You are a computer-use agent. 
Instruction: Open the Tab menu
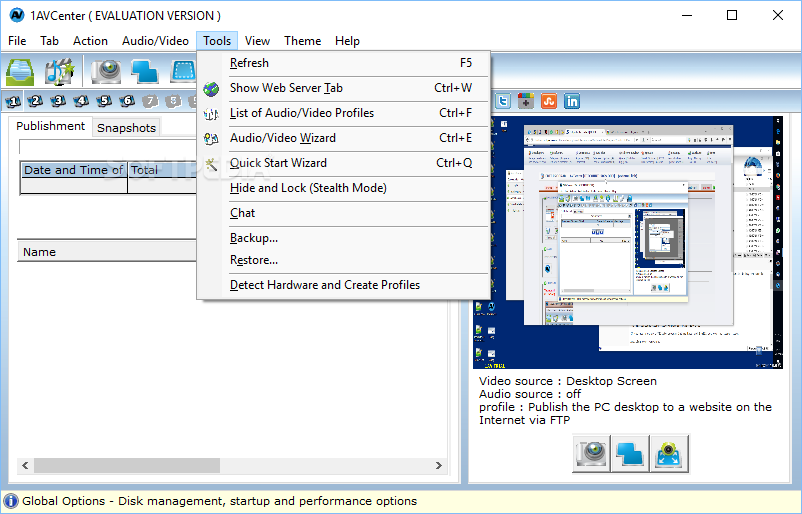pyautogui.click(x=50, y=41)
